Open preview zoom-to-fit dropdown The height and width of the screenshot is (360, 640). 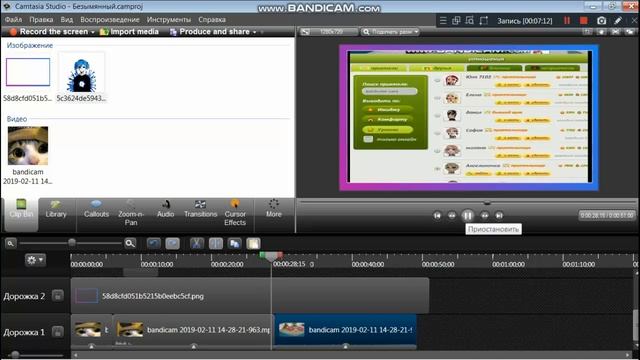pos(390,32)
